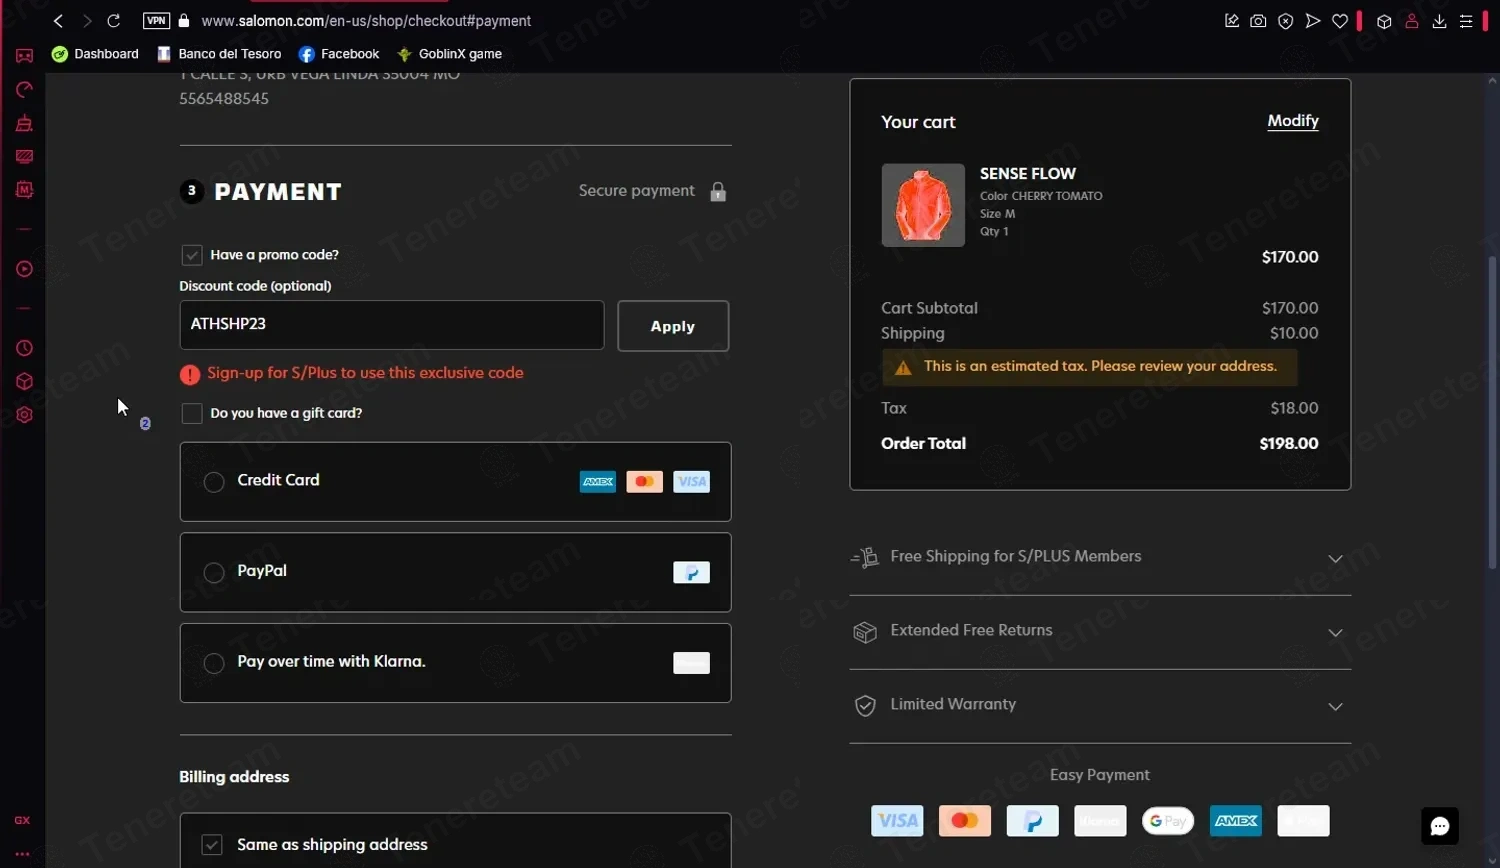
Task: Reload the page with the refresh icon
Action: pos(114,21)
